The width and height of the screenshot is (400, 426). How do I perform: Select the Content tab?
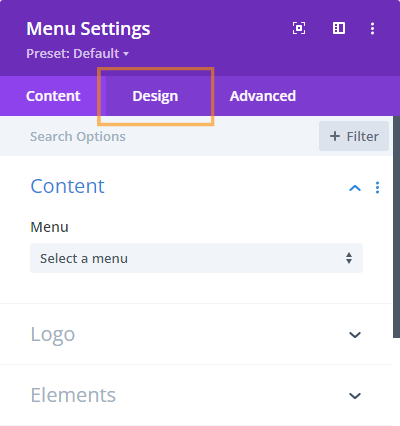[x=53, y=96]
